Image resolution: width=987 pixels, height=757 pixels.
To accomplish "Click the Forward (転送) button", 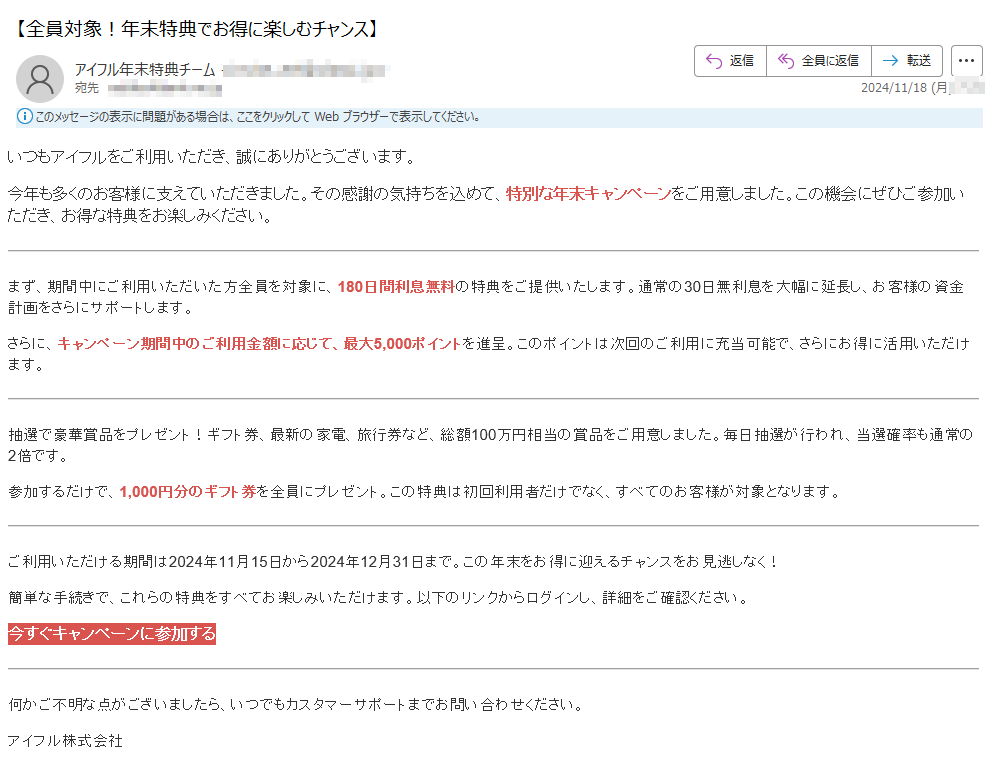I will 906,60.
